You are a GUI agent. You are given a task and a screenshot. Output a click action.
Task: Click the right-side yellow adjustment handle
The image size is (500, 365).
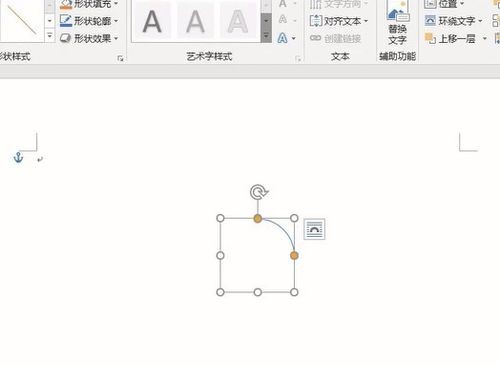pos(294,256)
